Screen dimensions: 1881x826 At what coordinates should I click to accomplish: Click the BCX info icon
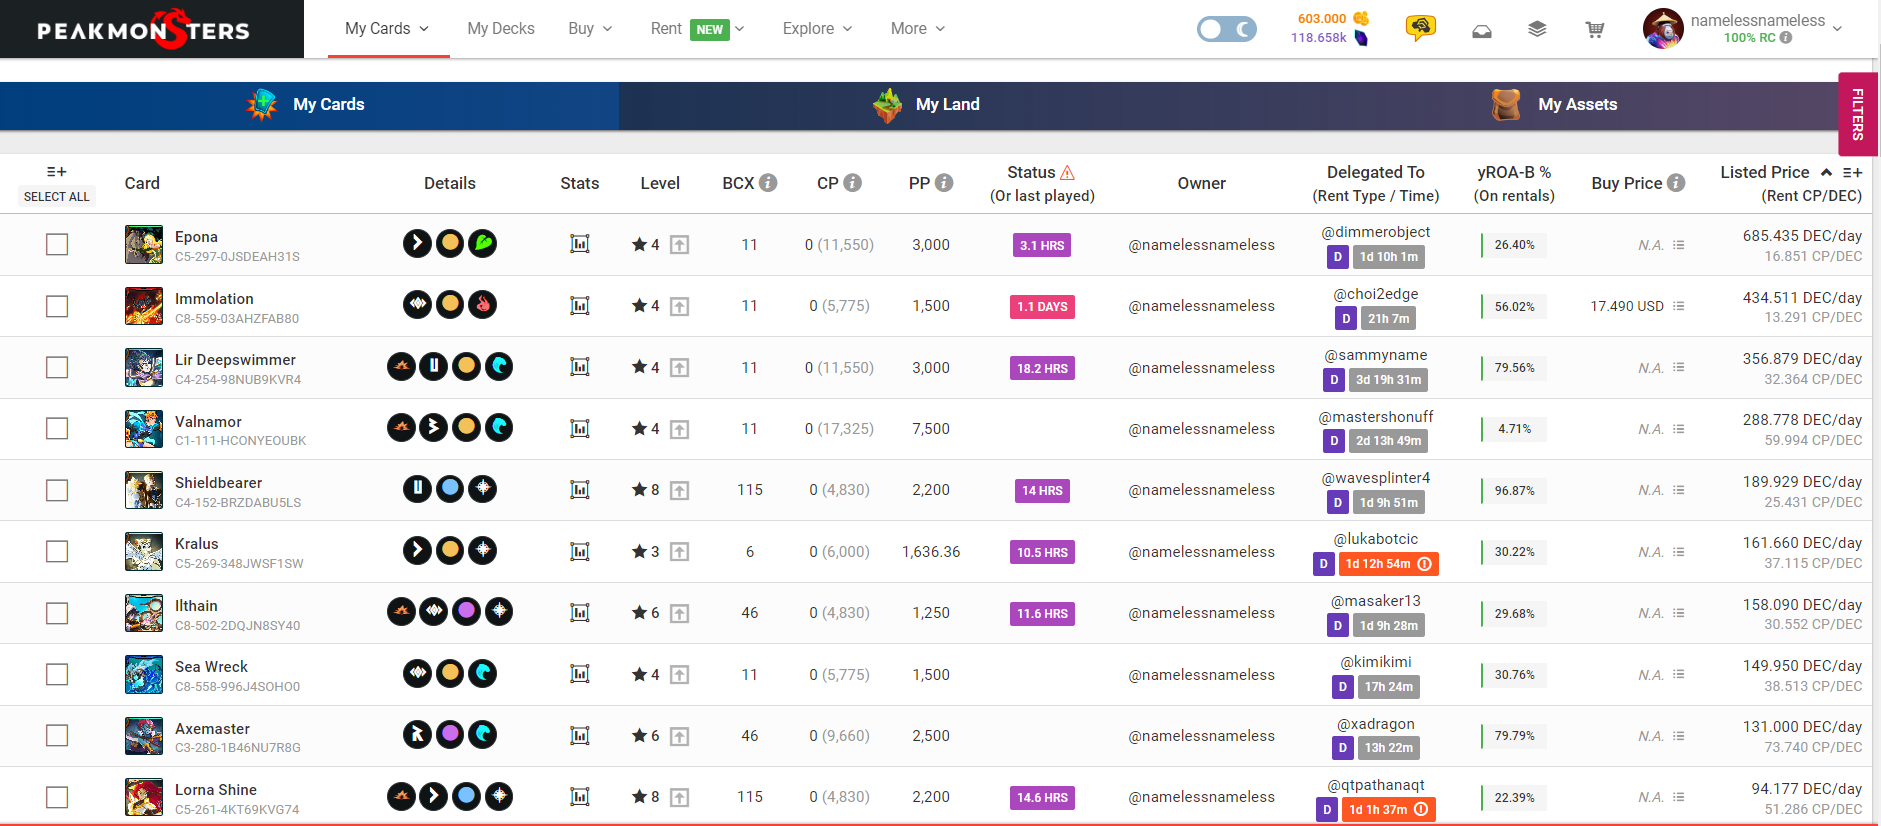pyautogui.click(x=768, y=183)
